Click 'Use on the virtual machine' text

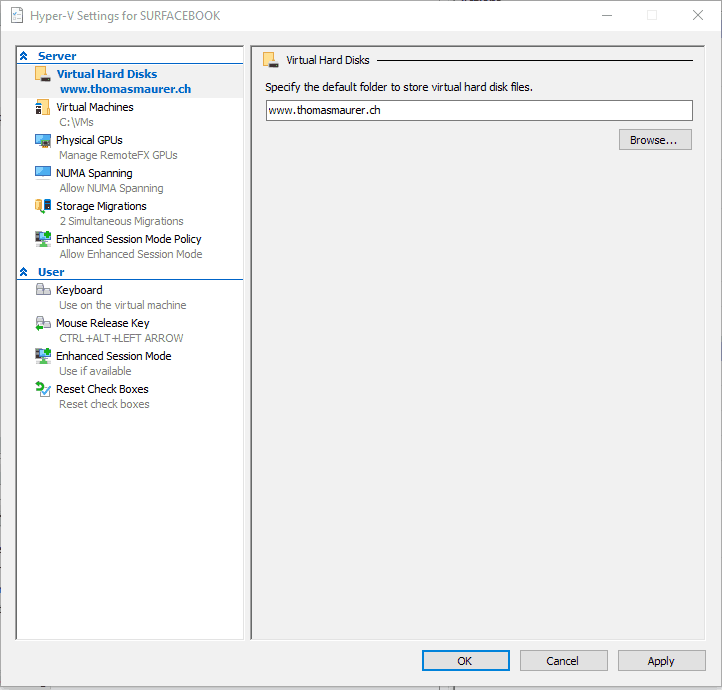123,305
